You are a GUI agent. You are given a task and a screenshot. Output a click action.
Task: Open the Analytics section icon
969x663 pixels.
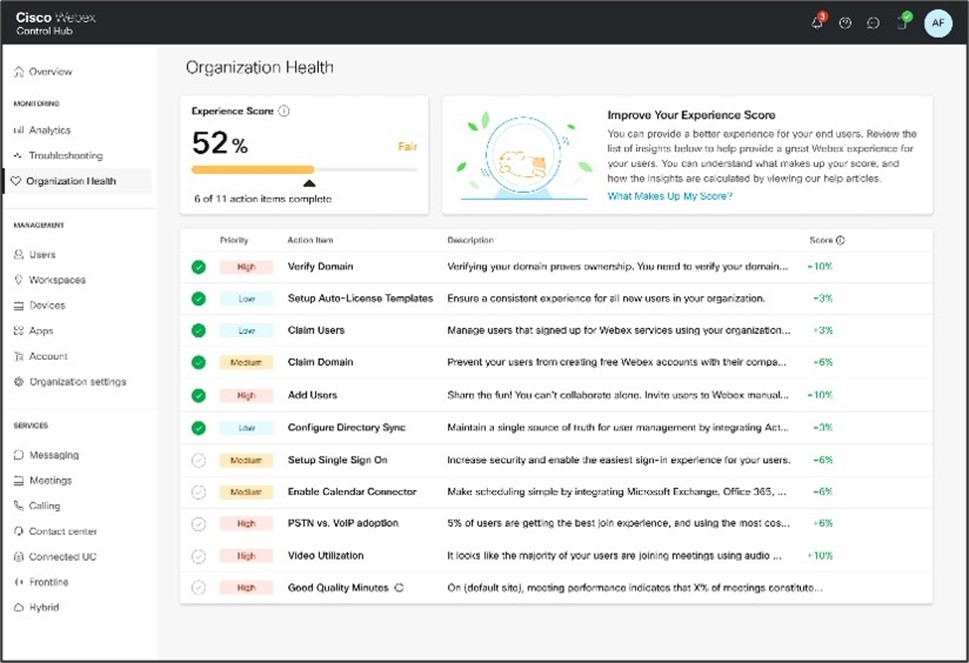pos(22,129)
